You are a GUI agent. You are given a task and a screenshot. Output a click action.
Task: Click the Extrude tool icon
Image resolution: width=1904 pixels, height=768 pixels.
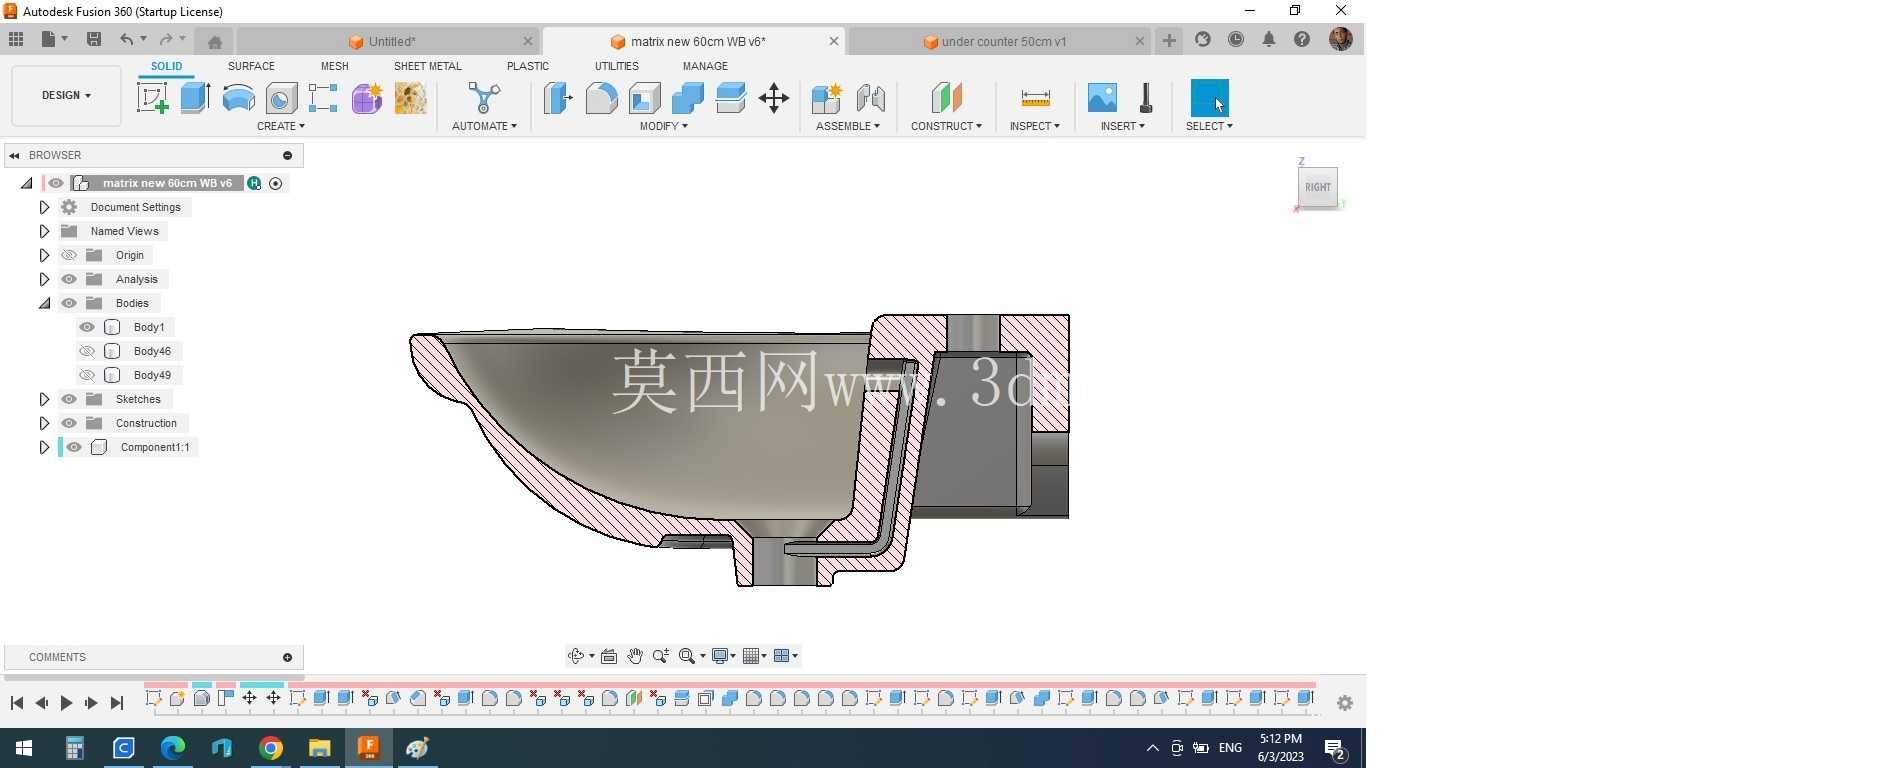pos(195,98)
